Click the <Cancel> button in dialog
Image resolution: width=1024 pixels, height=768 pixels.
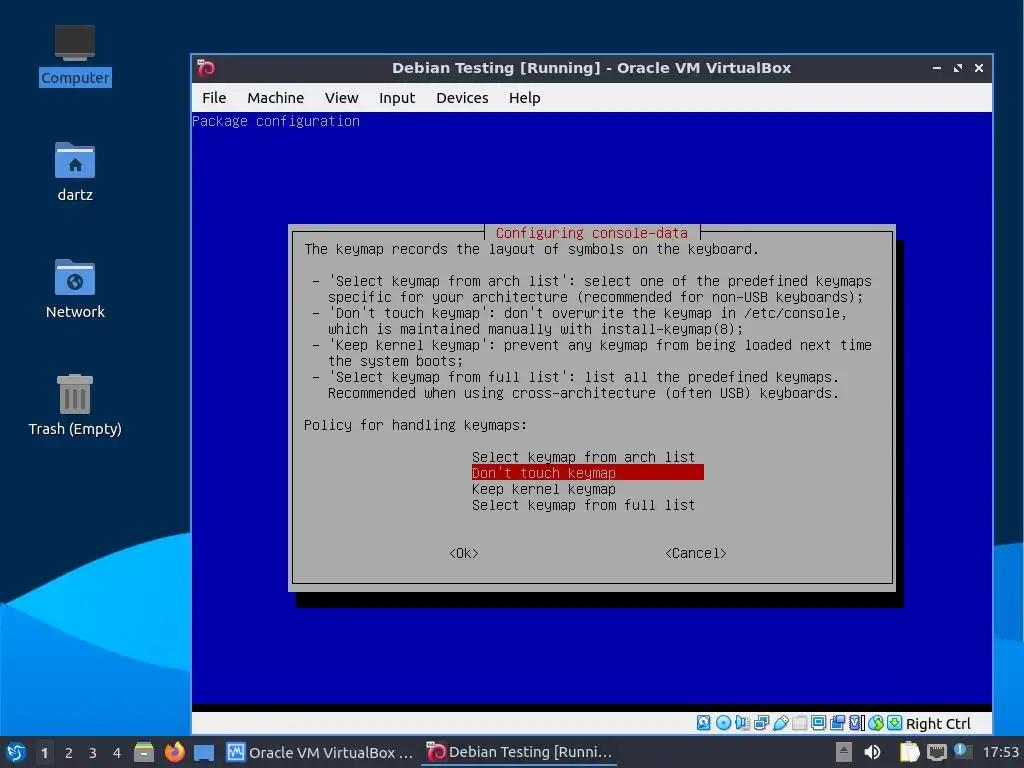pos(696,553)
